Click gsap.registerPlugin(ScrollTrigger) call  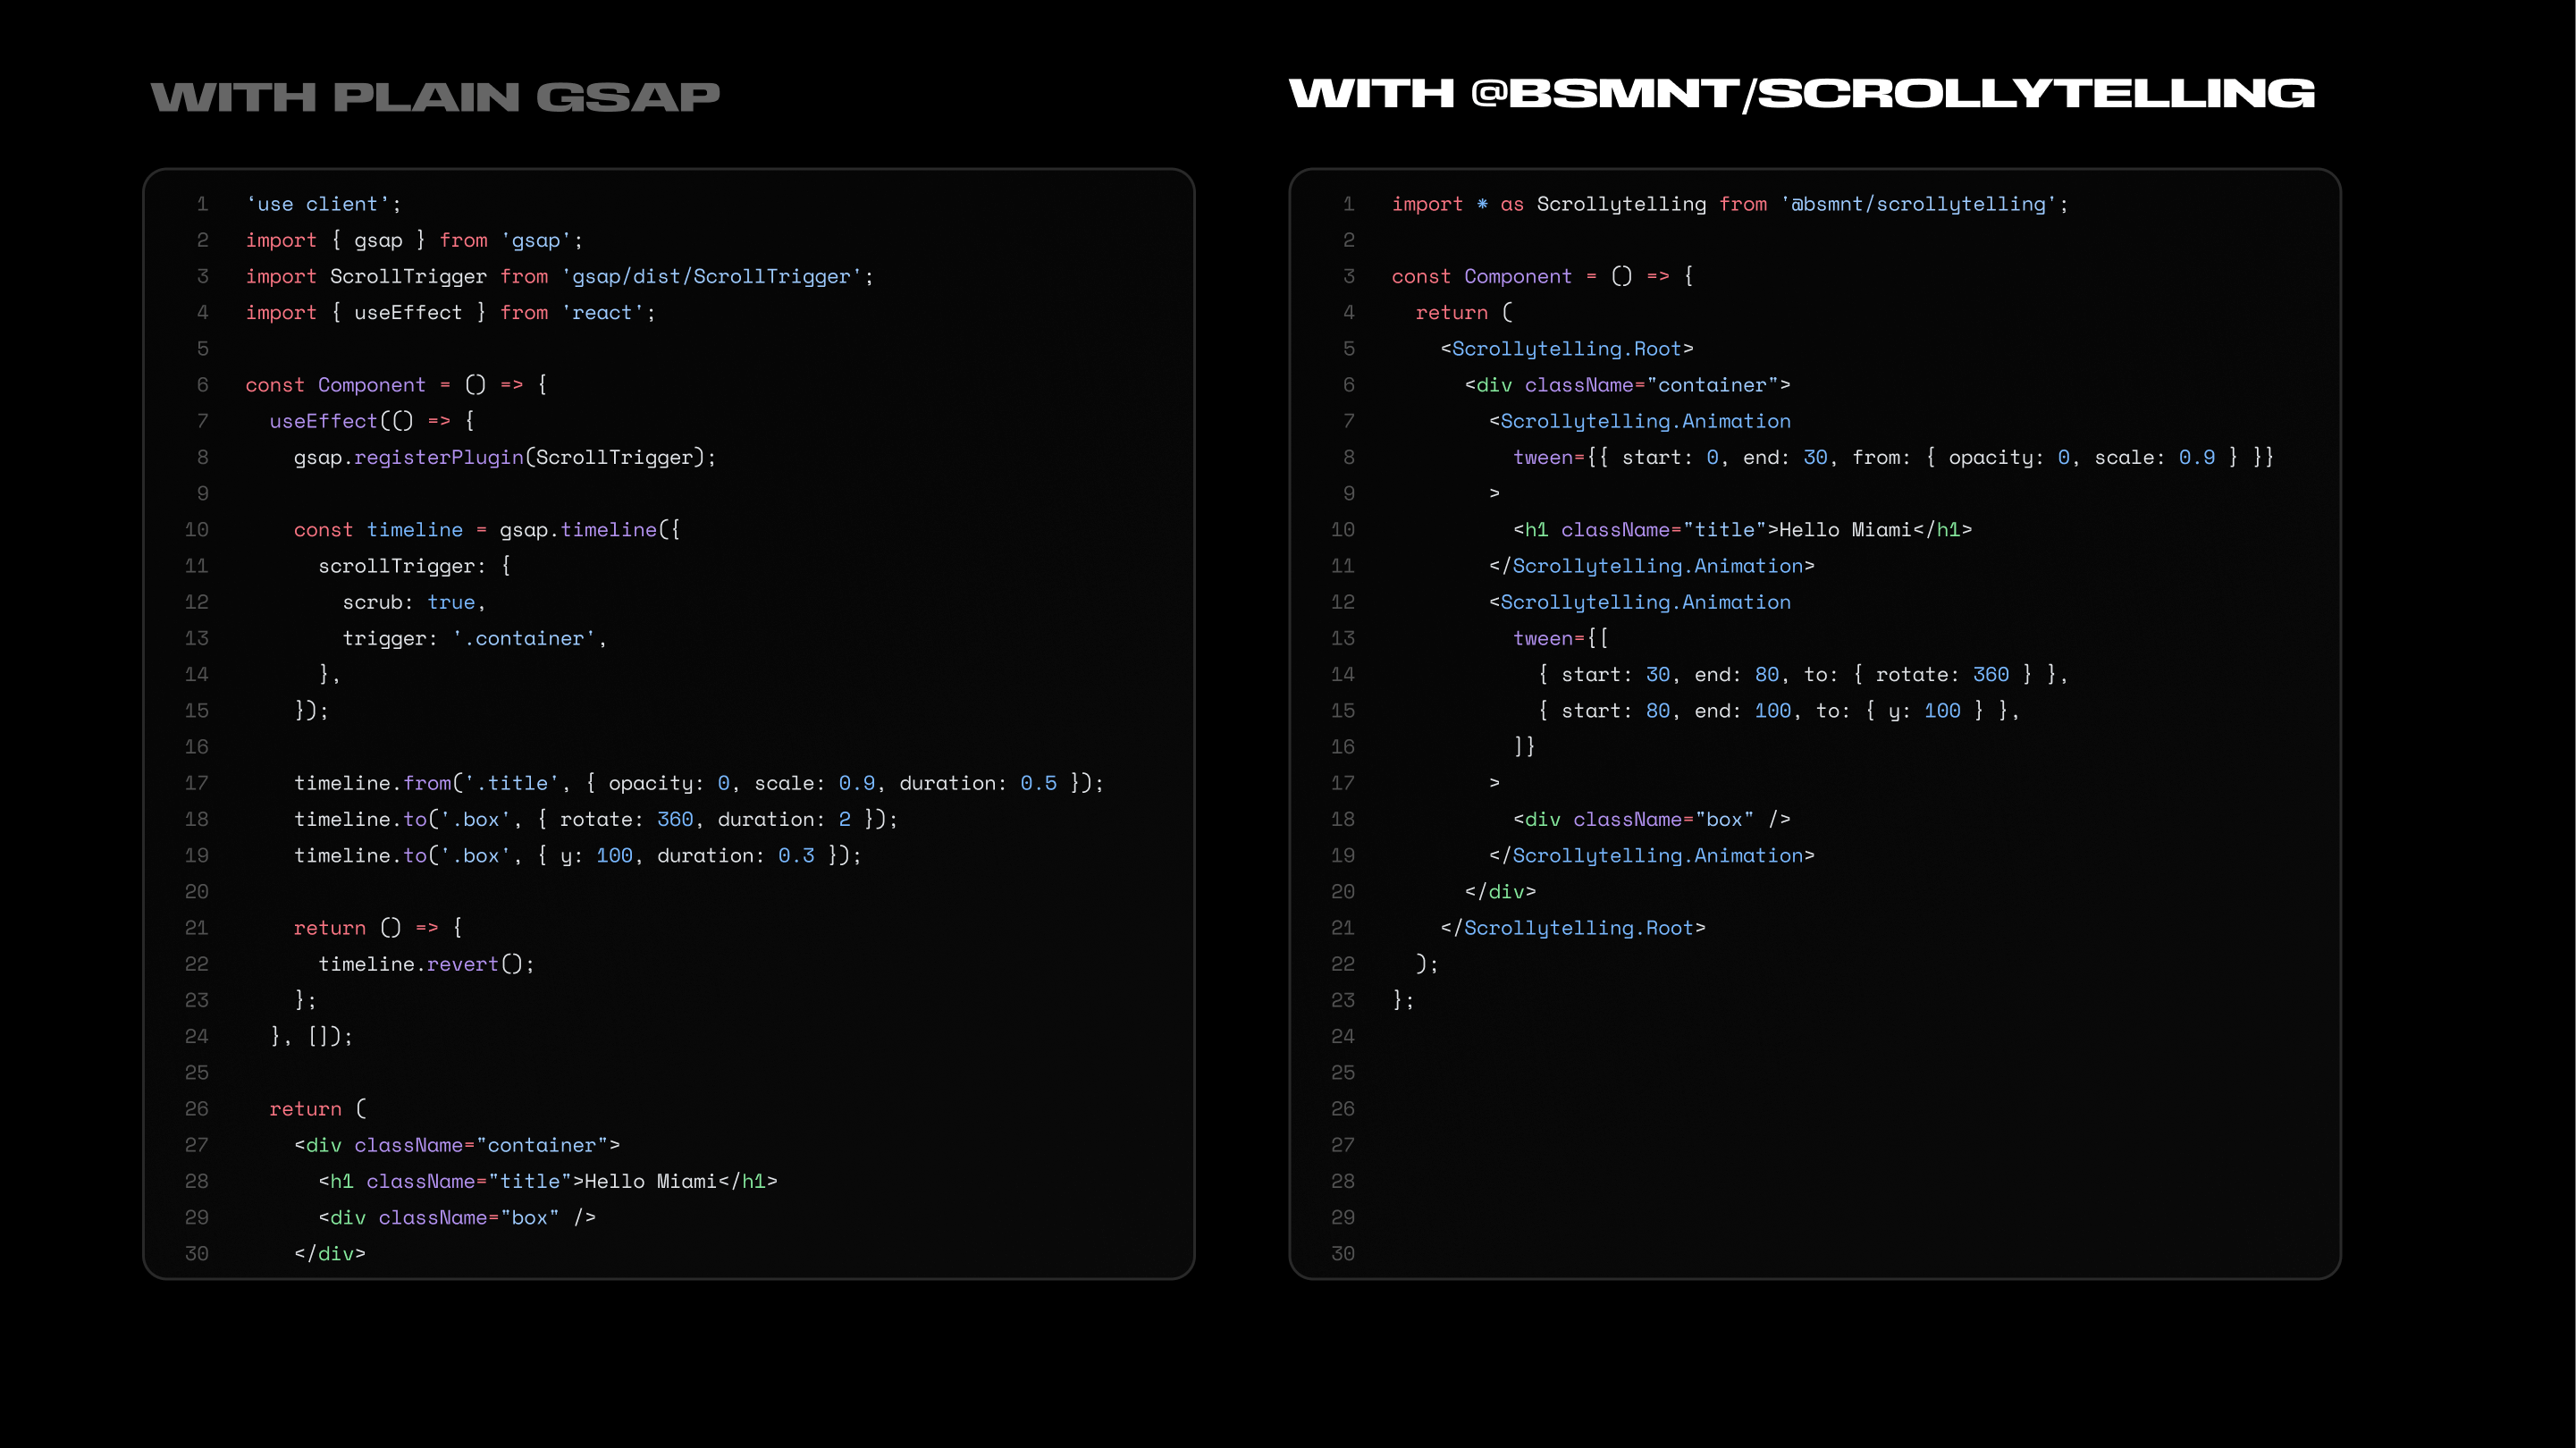pyautogui.click(x=504, y=457)
